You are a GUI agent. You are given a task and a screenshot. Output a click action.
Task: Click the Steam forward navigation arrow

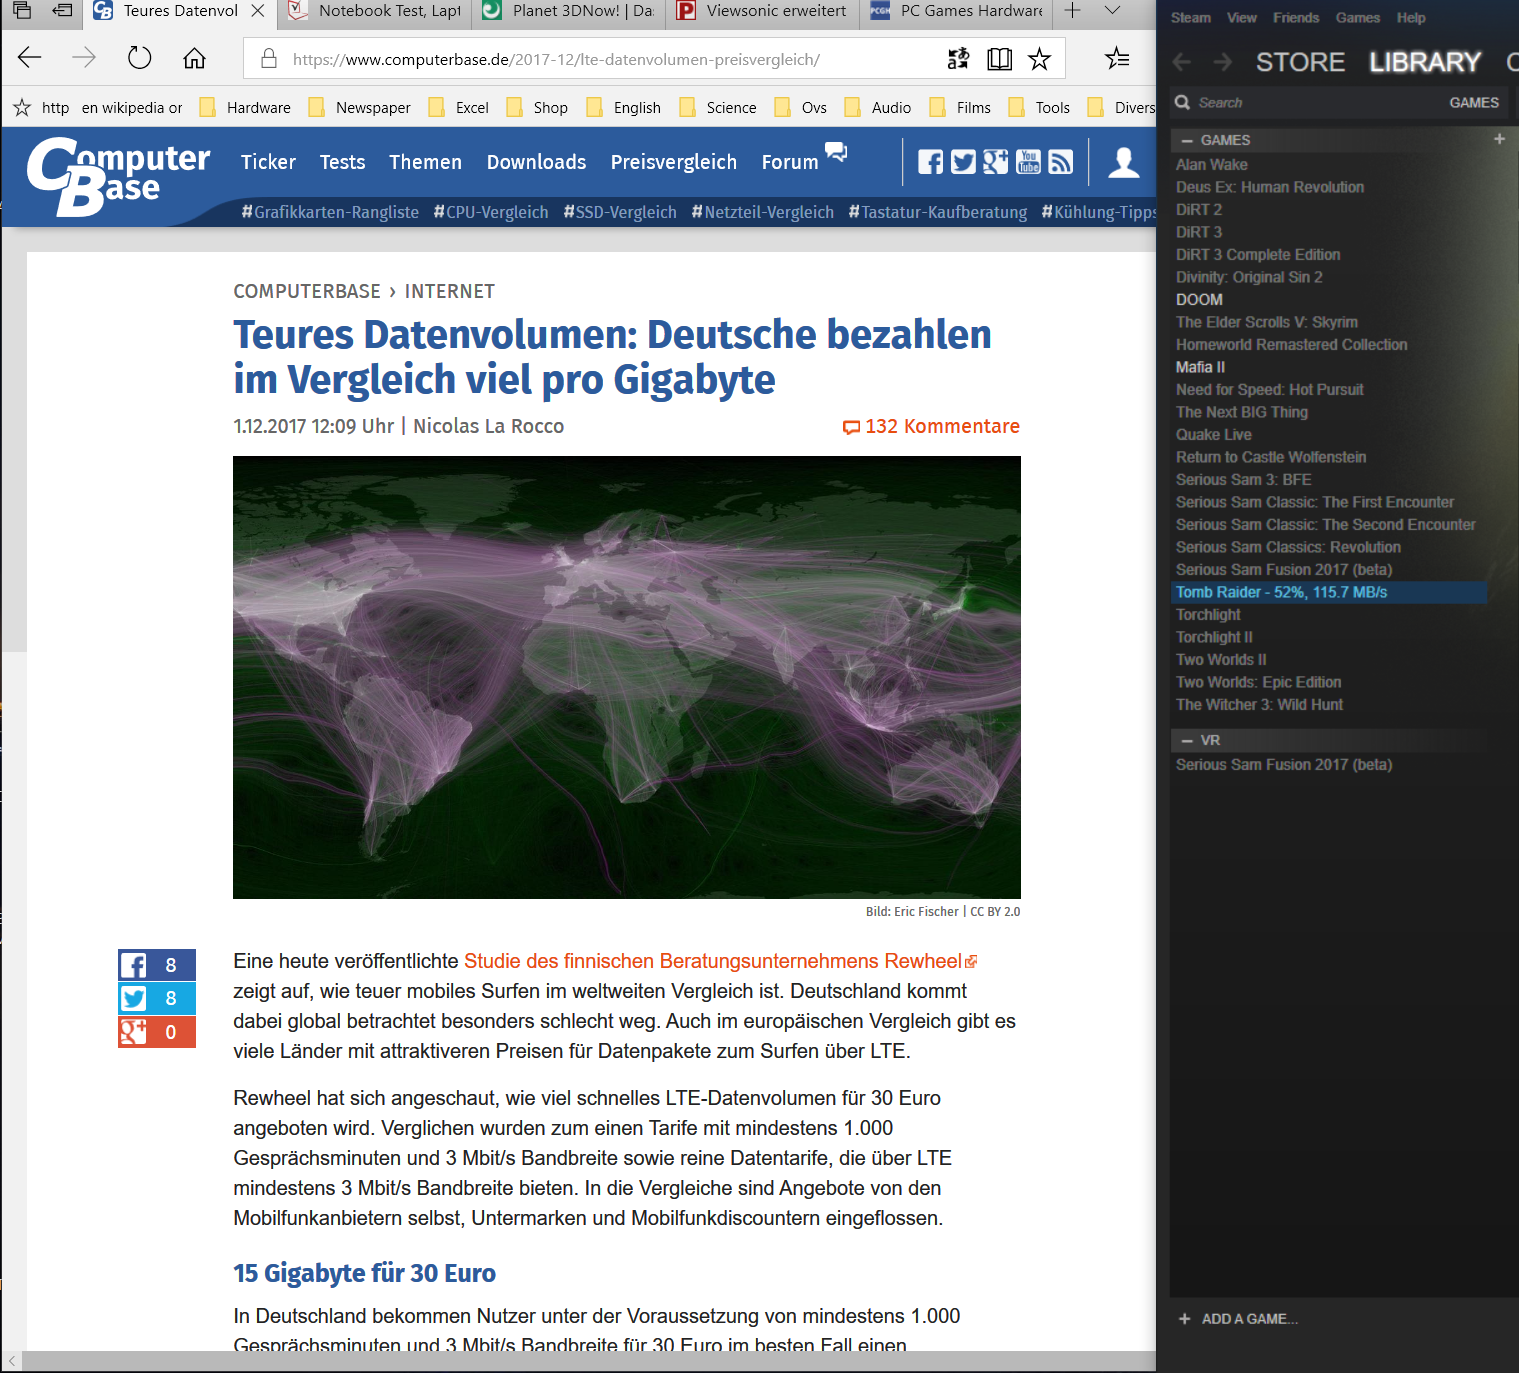click(x=1222, y=62)
